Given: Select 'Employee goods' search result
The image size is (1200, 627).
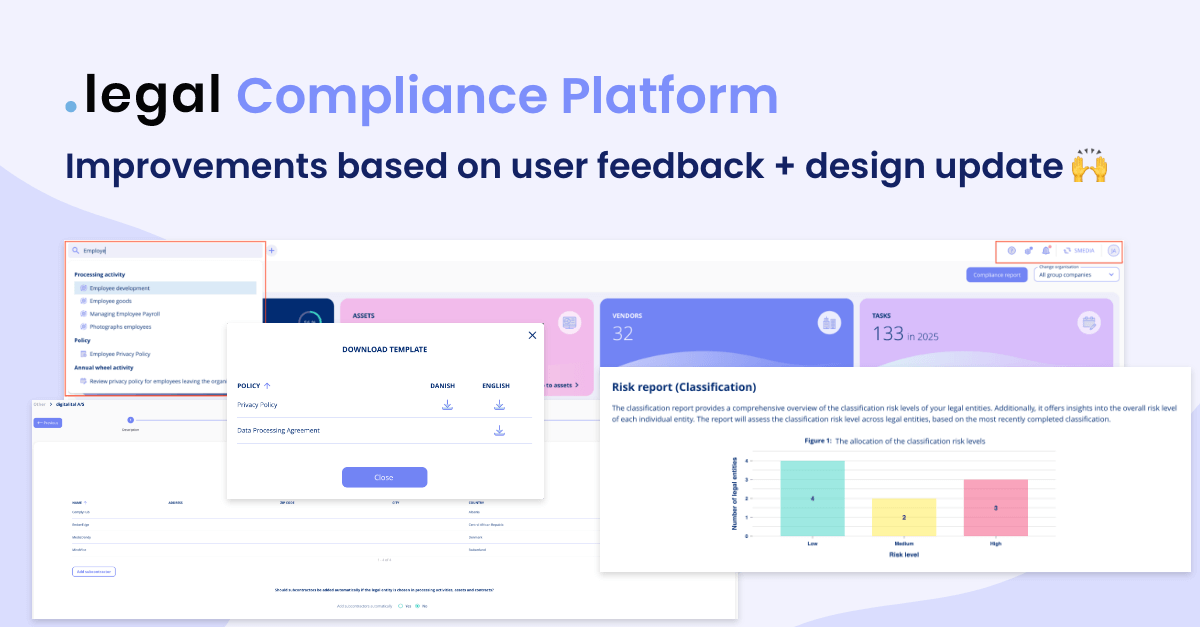Looking at the screenshot, I should [x=110, y=301].
